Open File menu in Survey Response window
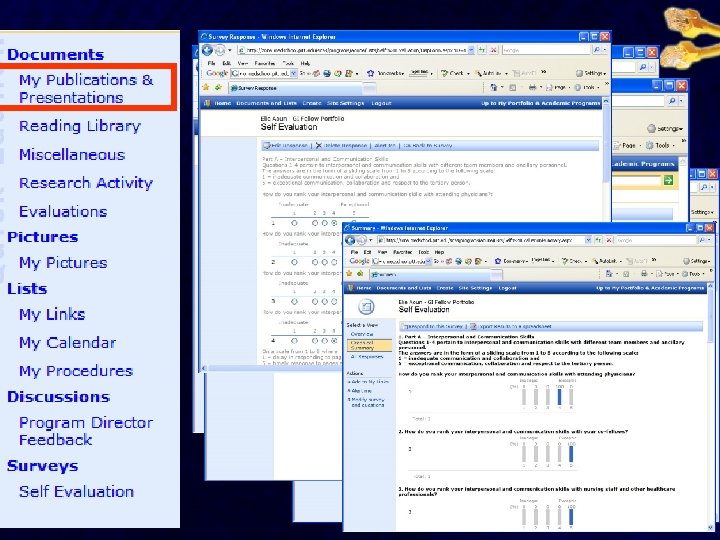The image size is (720, 540). pos(211,63)
